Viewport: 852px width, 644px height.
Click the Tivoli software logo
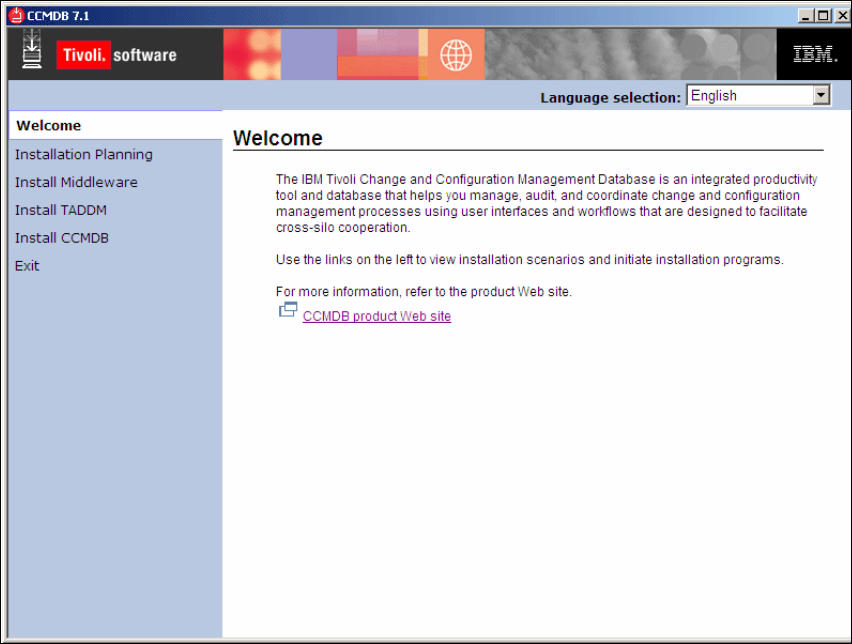click(117, 55)
